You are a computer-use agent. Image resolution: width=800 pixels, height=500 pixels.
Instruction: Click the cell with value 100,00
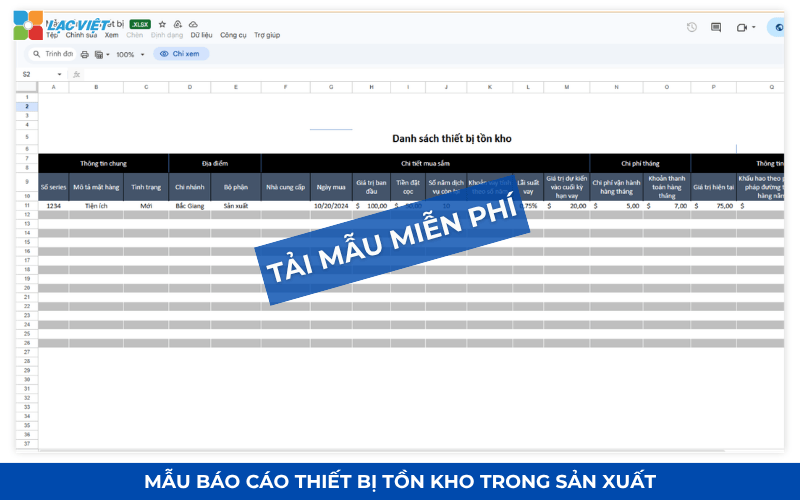[371, 206]
